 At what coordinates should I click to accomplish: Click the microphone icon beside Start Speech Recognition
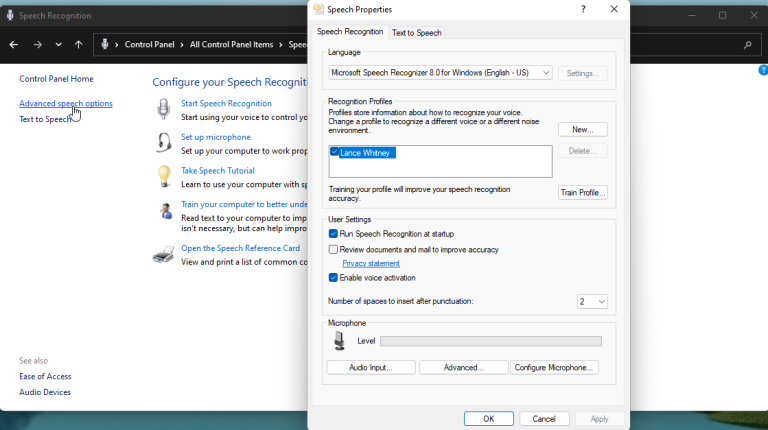click(164, 110)
